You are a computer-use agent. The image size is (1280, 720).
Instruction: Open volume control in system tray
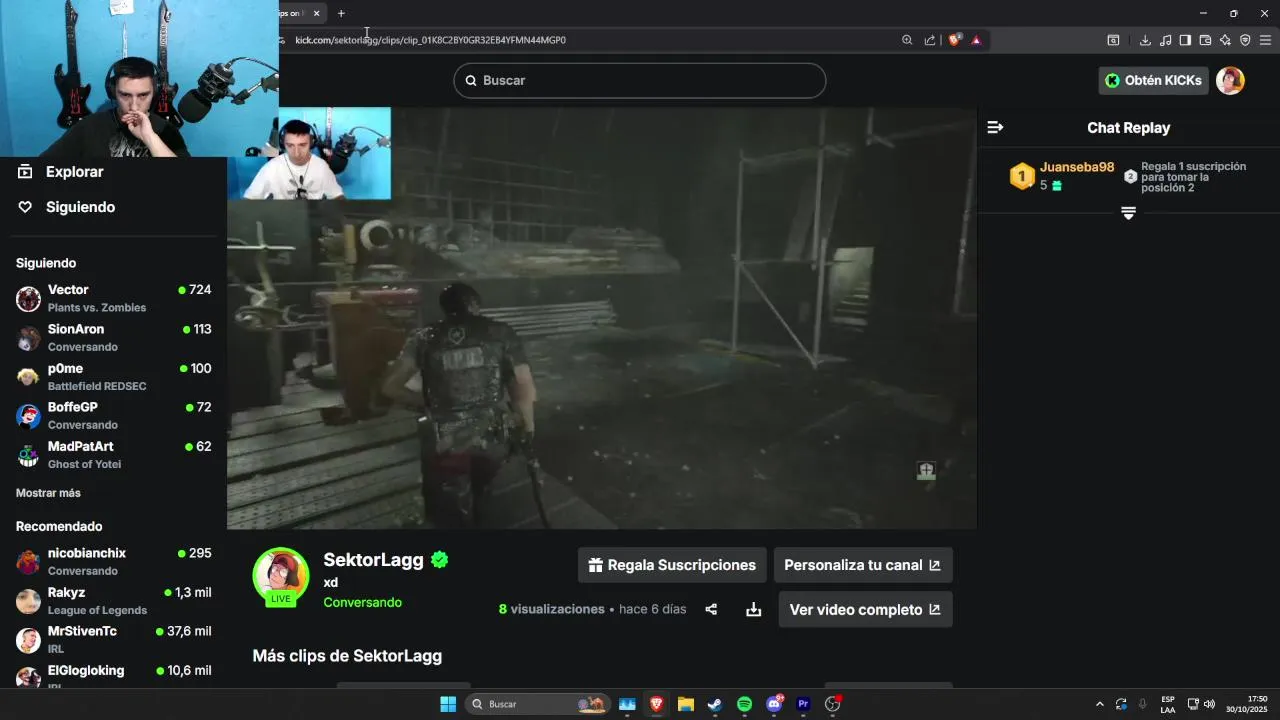pos(1209,704)
